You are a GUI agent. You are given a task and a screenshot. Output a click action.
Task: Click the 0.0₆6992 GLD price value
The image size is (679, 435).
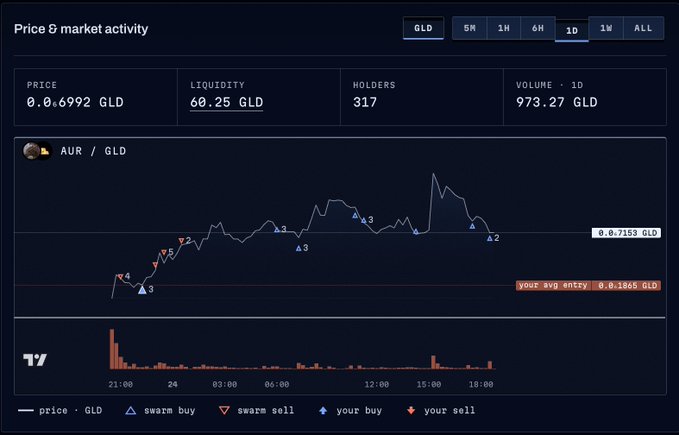click(75, 103)
